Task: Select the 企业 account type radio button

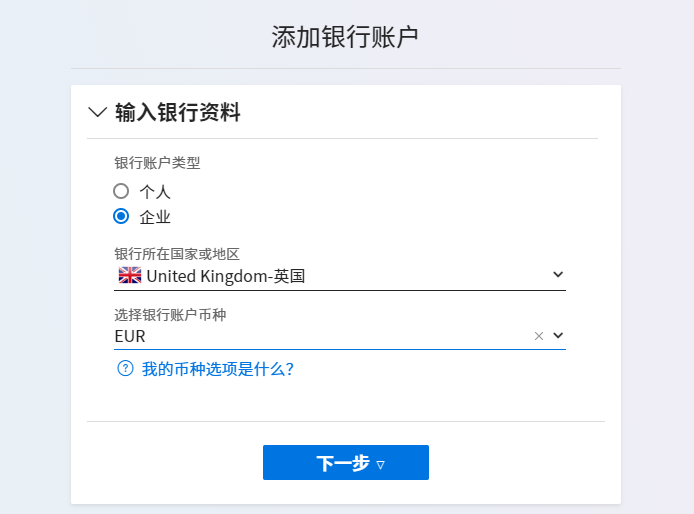Action: pyautogui.click(x=121, y=216)
